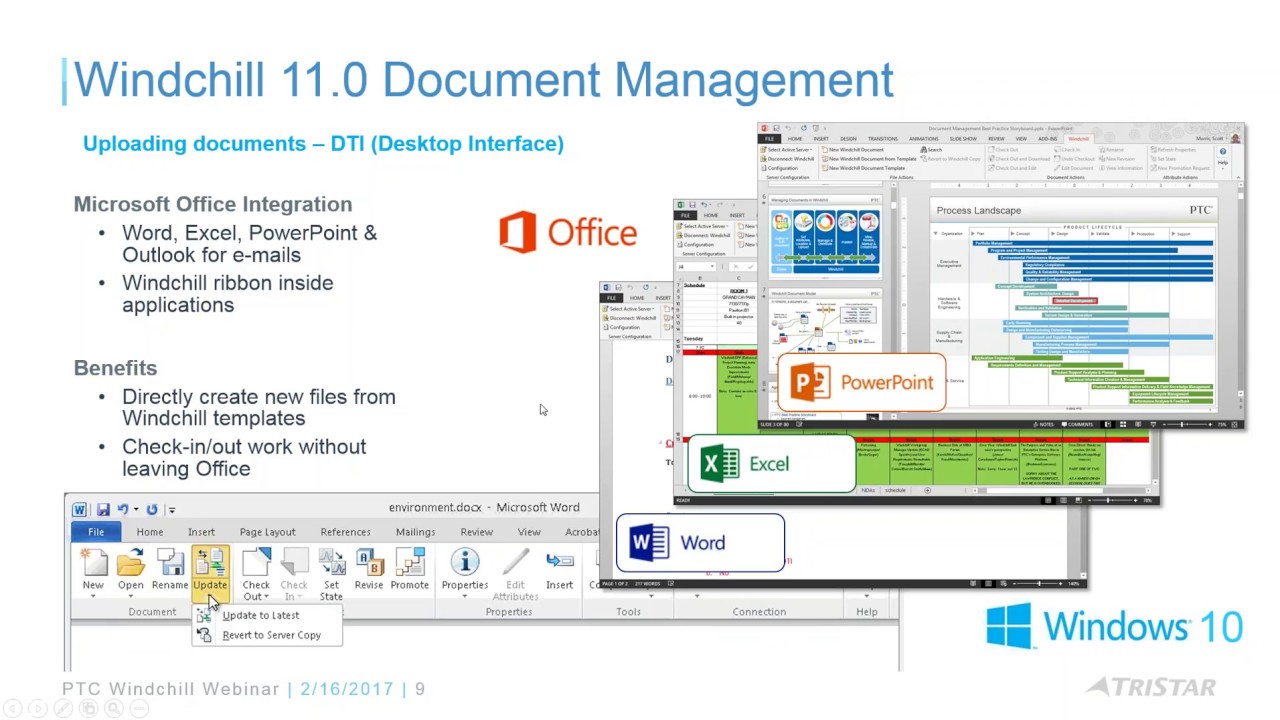1280x720 pixels.
Task: Click the Redo icon in Word quick access toolbar
Action: click(x=152, y=509)
